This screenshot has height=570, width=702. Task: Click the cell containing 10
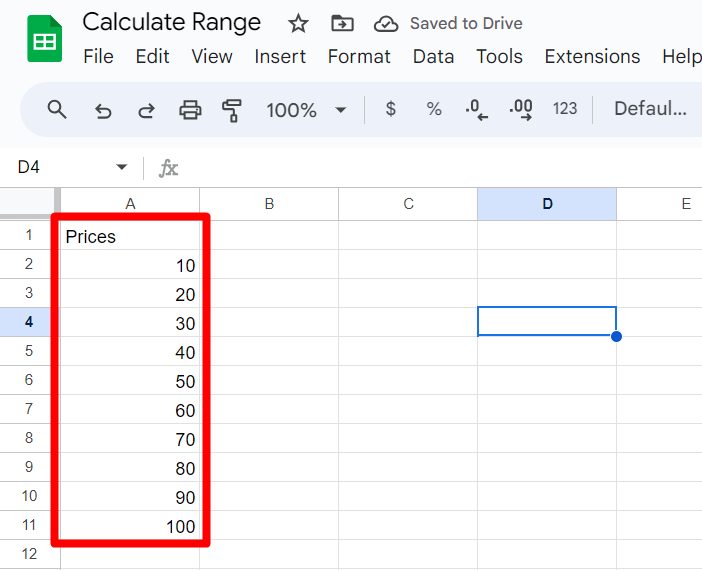click(130, 264)
